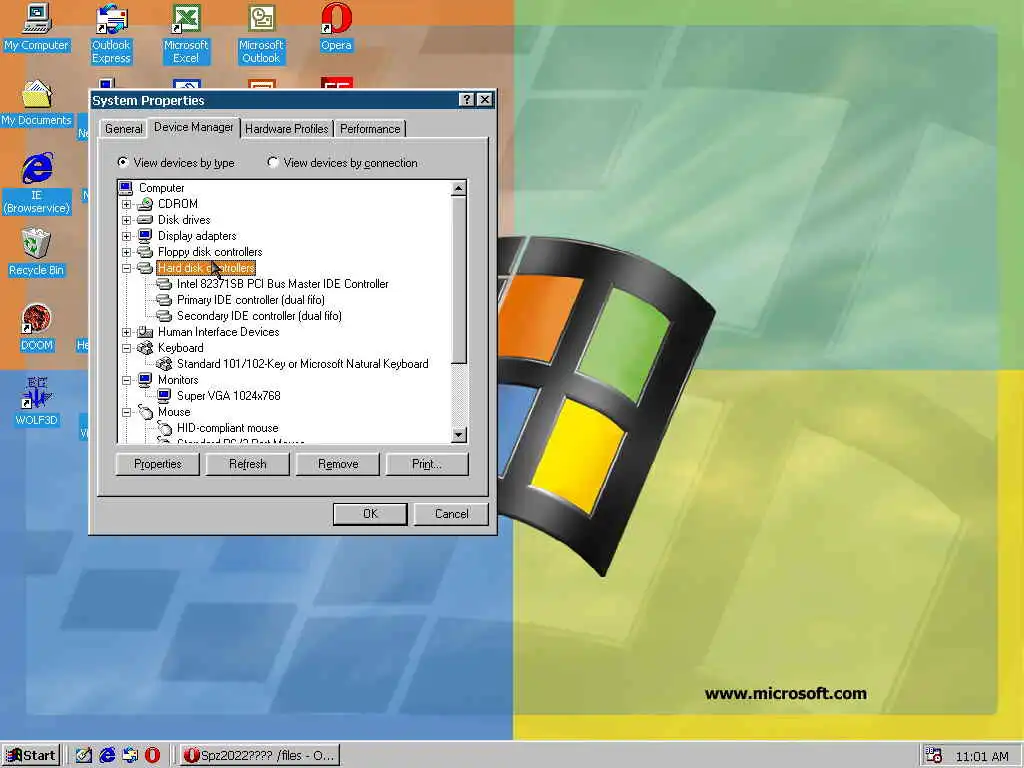Expand the Disk drives node
1024x768 pixels.
[127, 220]
